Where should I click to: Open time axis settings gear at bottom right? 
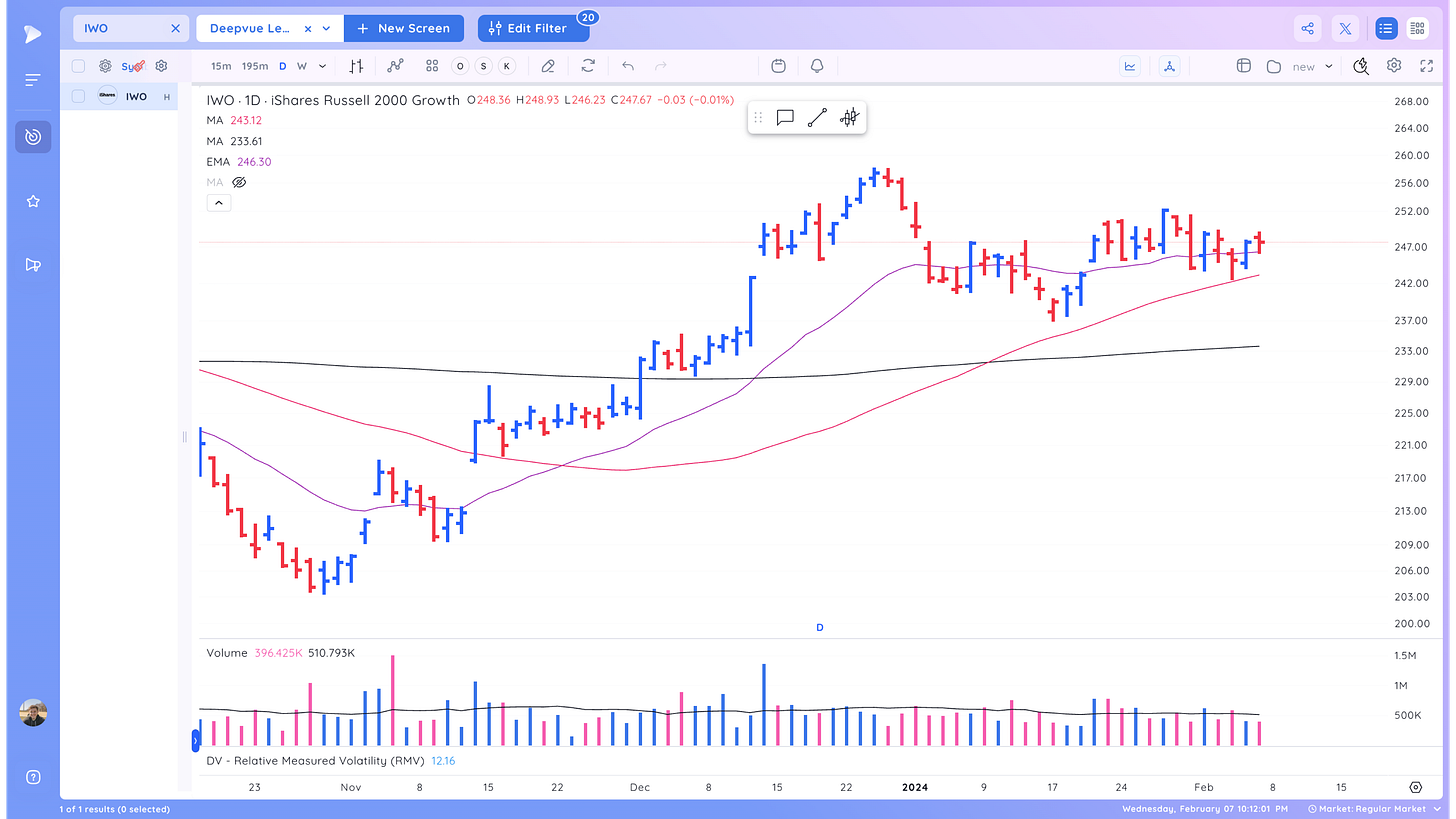coord(1416,787)
